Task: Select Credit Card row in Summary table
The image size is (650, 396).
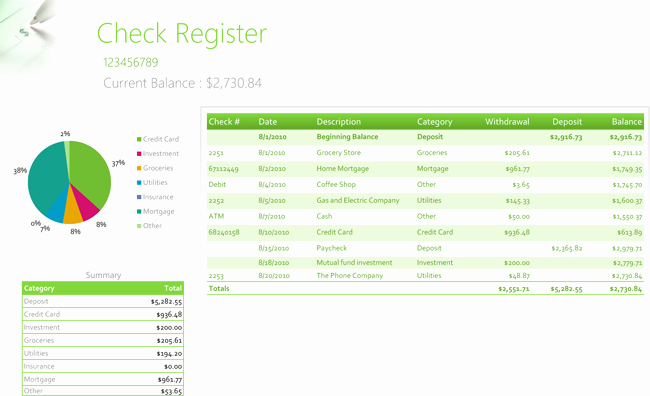Action: pos(103,314)
